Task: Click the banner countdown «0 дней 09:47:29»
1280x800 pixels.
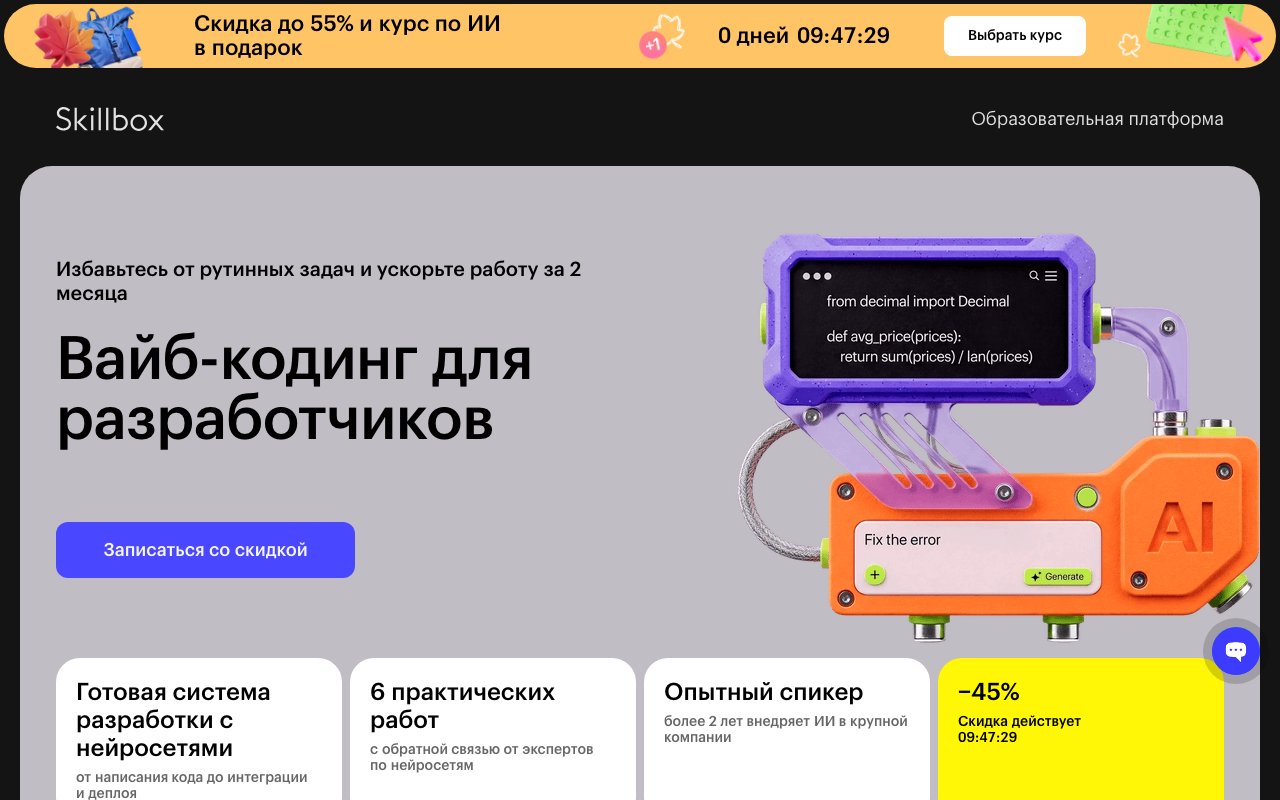Action: coord(804,36)
